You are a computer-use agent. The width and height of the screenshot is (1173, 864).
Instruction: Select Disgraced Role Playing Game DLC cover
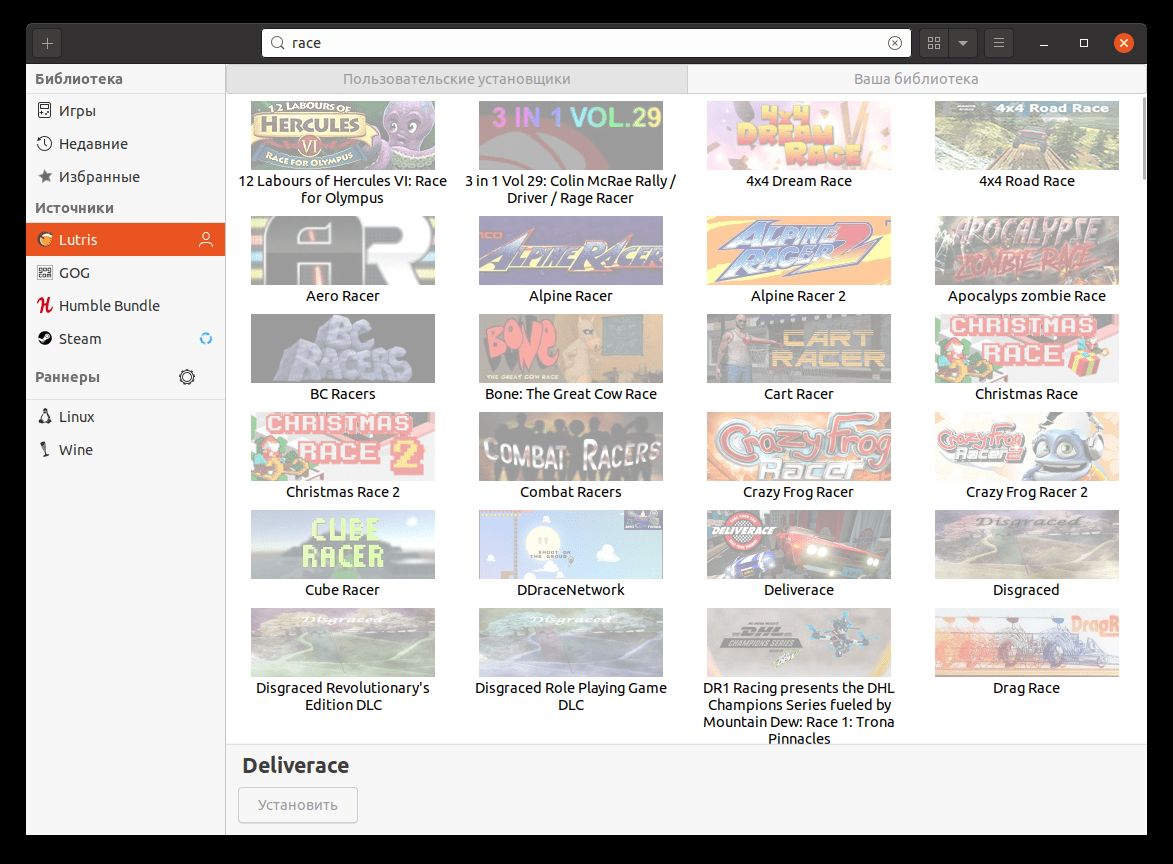point(571,643)
